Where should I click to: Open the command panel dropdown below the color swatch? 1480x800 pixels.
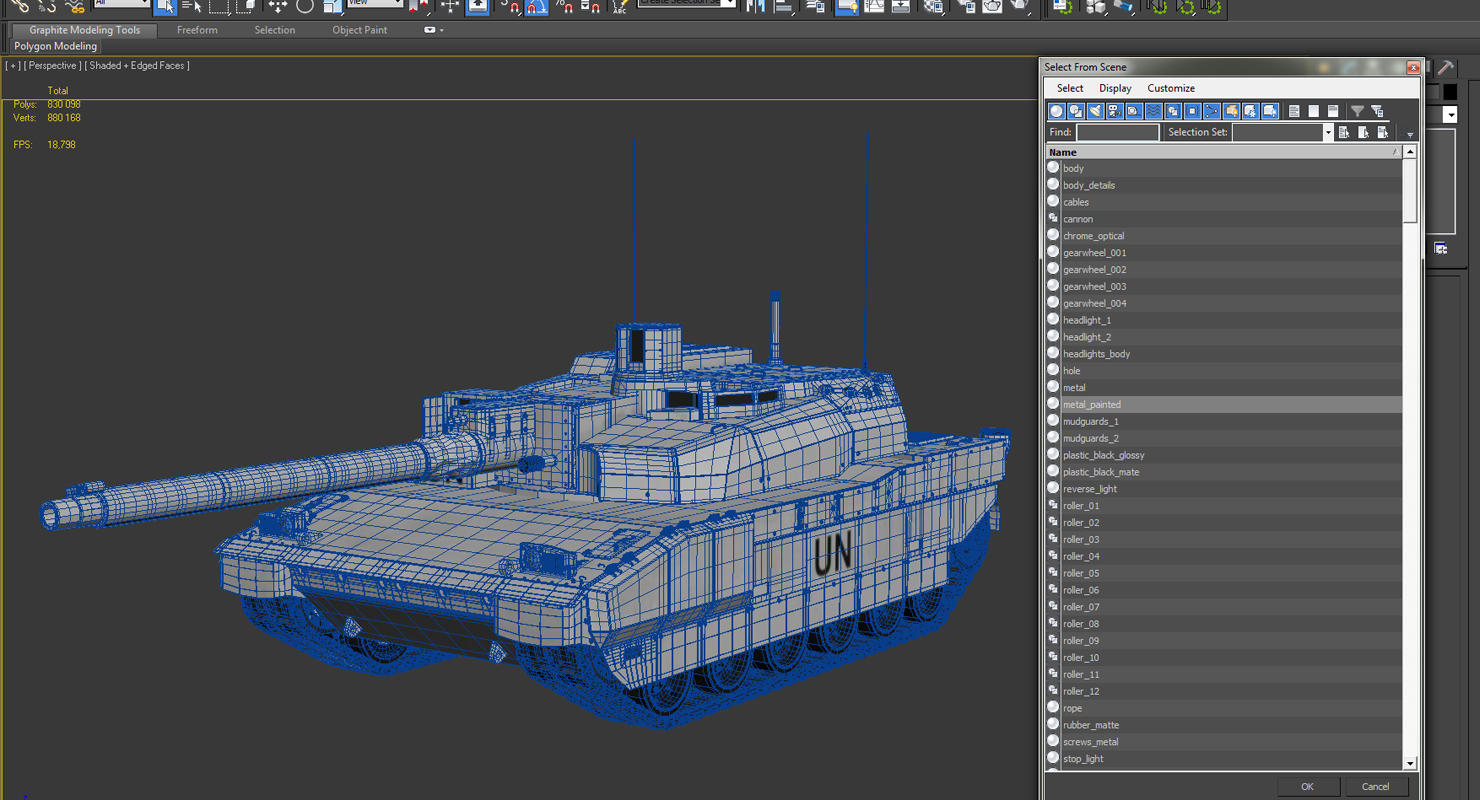(1451, 116)
